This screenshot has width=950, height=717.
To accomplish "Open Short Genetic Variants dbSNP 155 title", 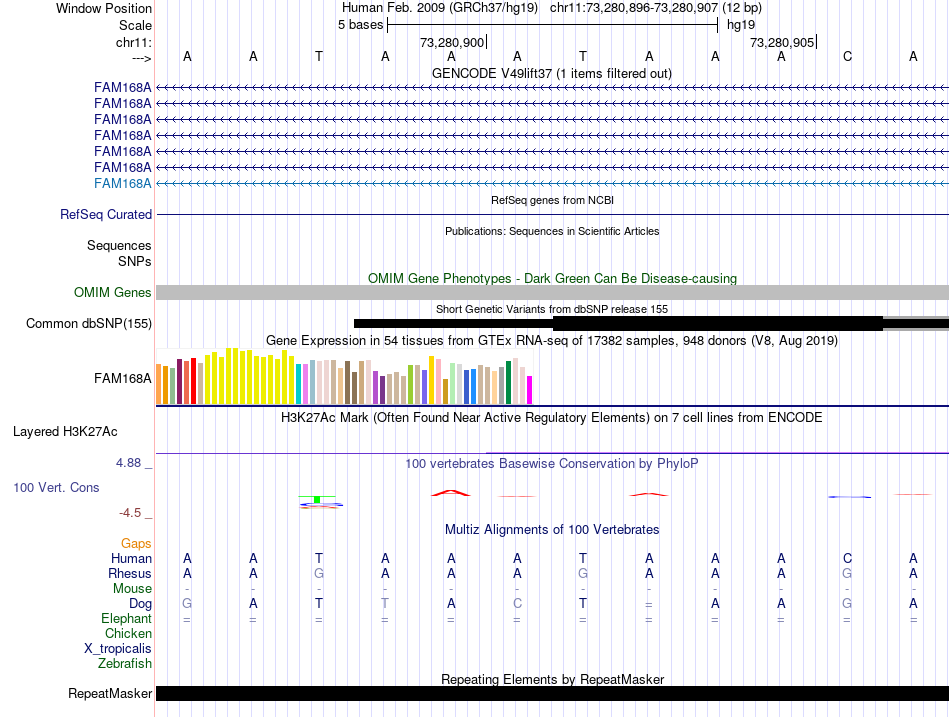I will 552,309.
